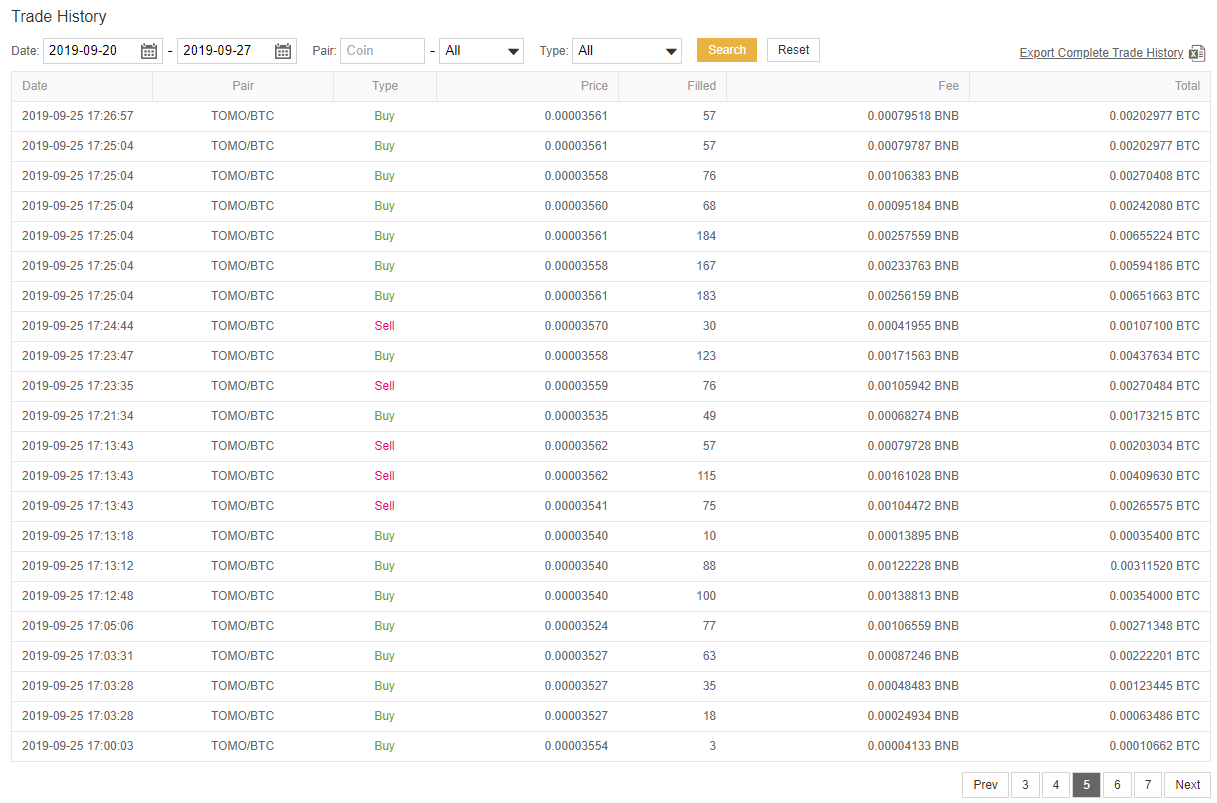Click the orange Search button
The image size is (1217, 803).
point(727,50)
